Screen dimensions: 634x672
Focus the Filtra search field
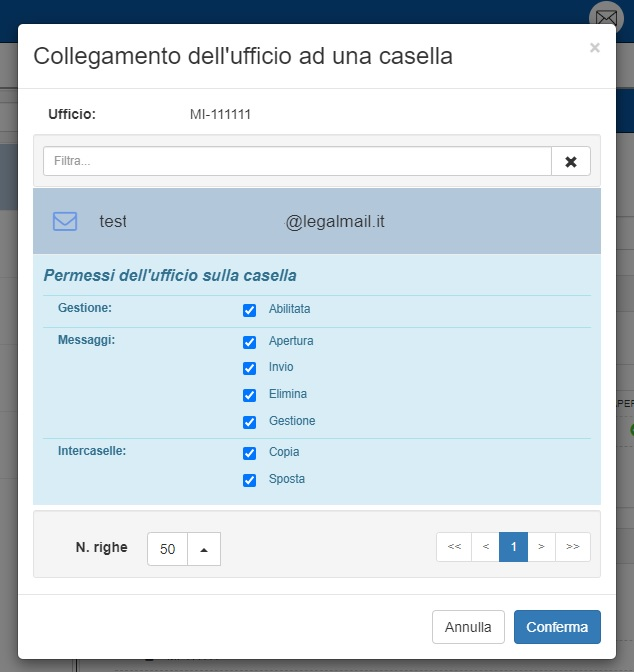[x=297, y=161]
